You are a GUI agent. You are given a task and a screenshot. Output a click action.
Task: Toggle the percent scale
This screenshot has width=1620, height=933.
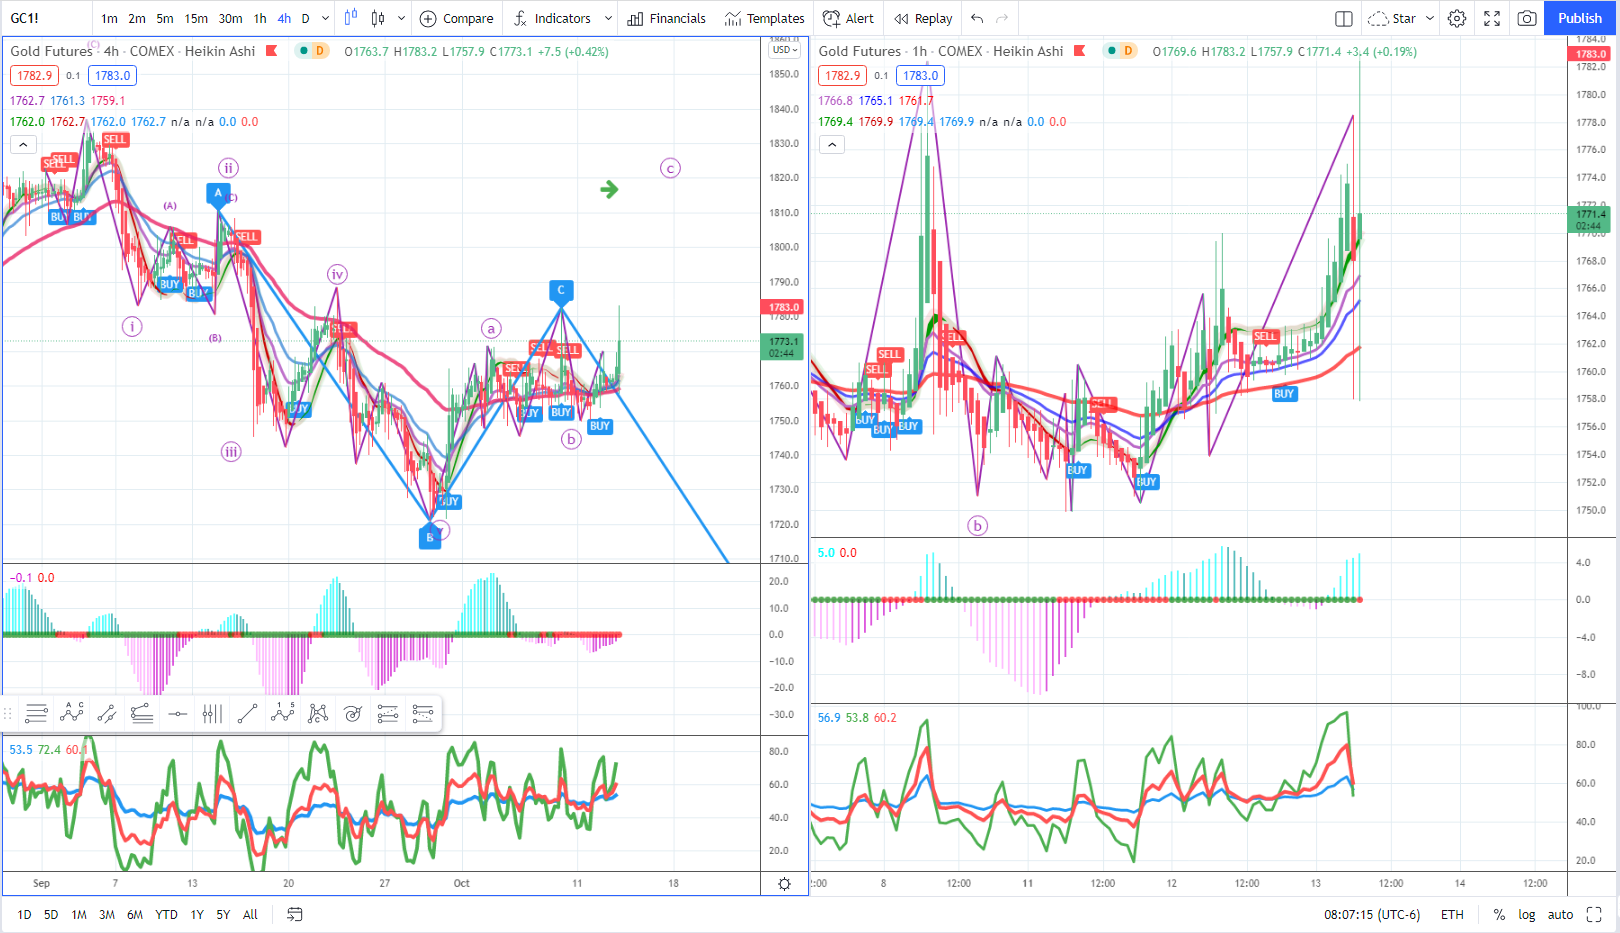[1499, 914]
